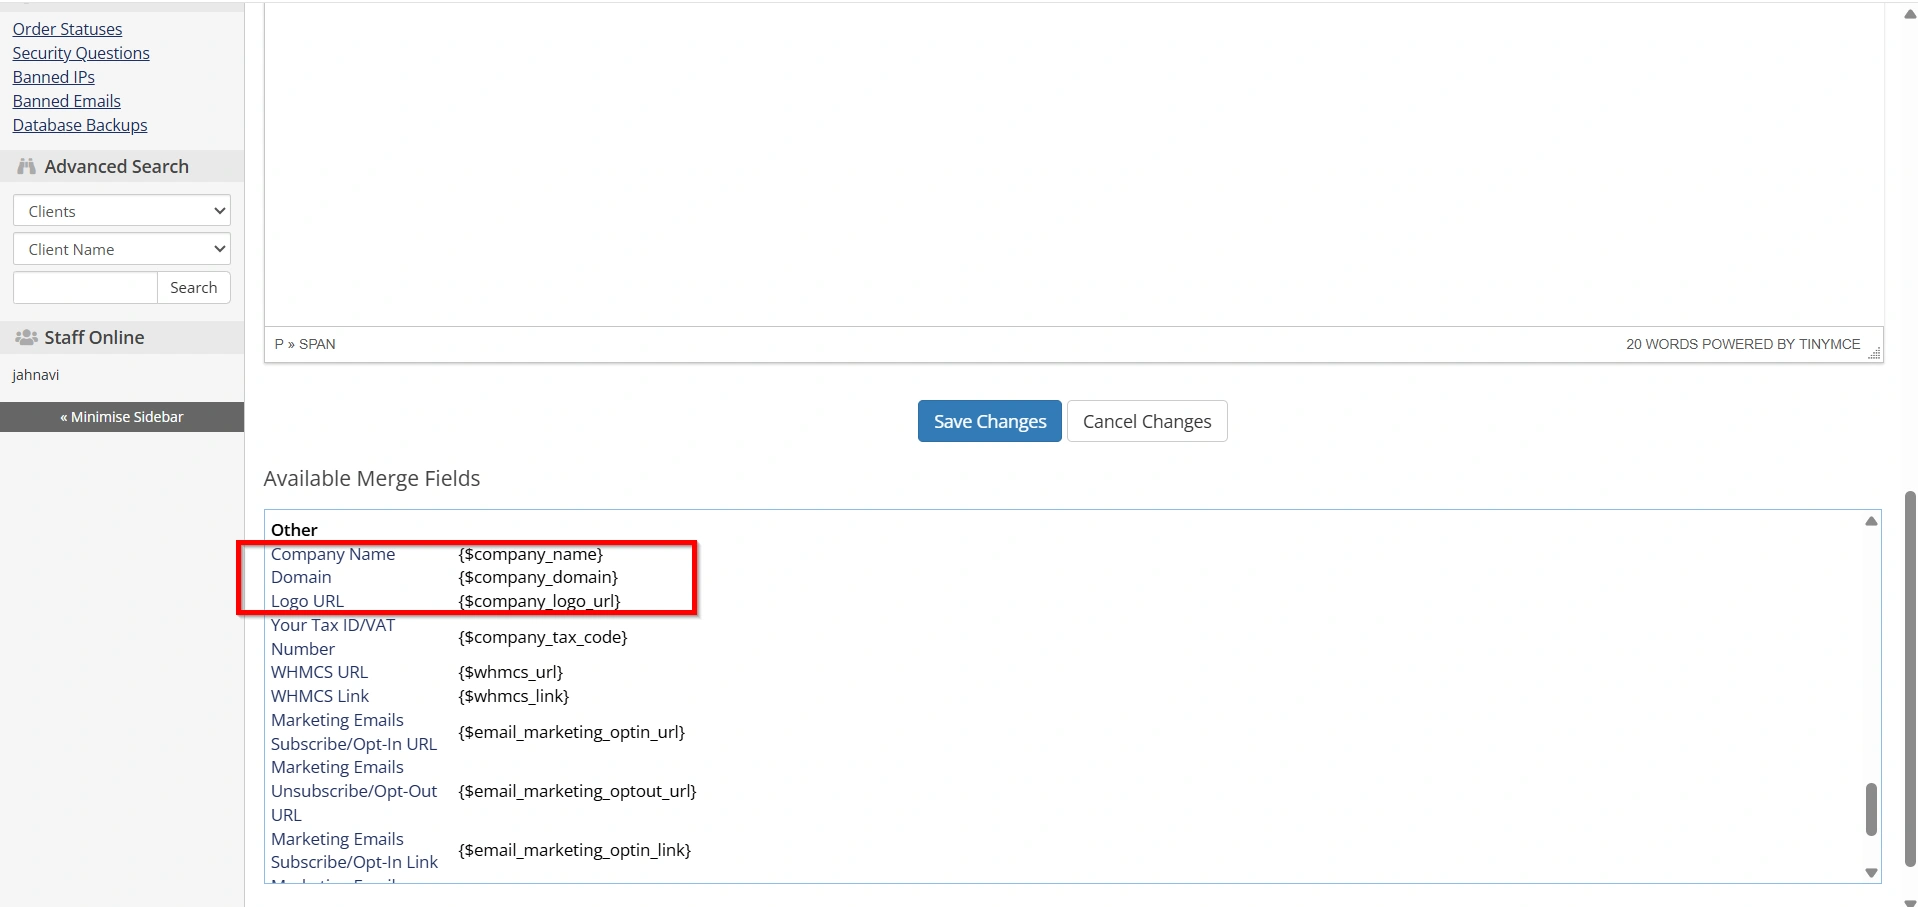Click the SPAN element in TinyMCE path
This screenshot has height=907, width=1918.
coord(317,344)
